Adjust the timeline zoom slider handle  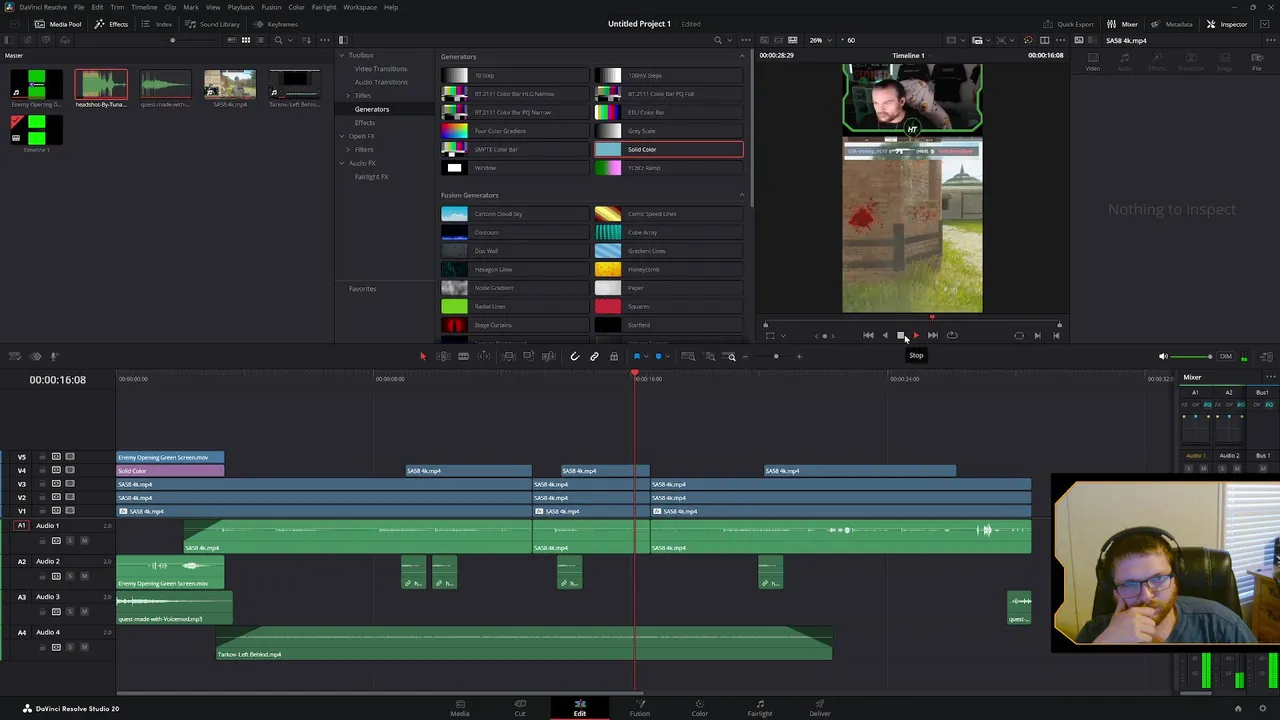[776, 356]
